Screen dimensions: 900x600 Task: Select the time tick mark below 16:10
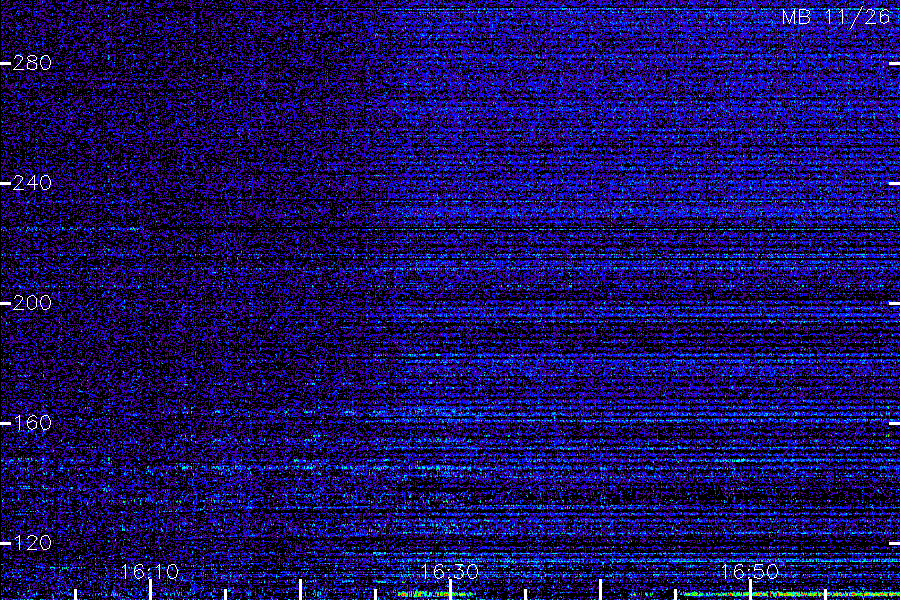point(150,590)
